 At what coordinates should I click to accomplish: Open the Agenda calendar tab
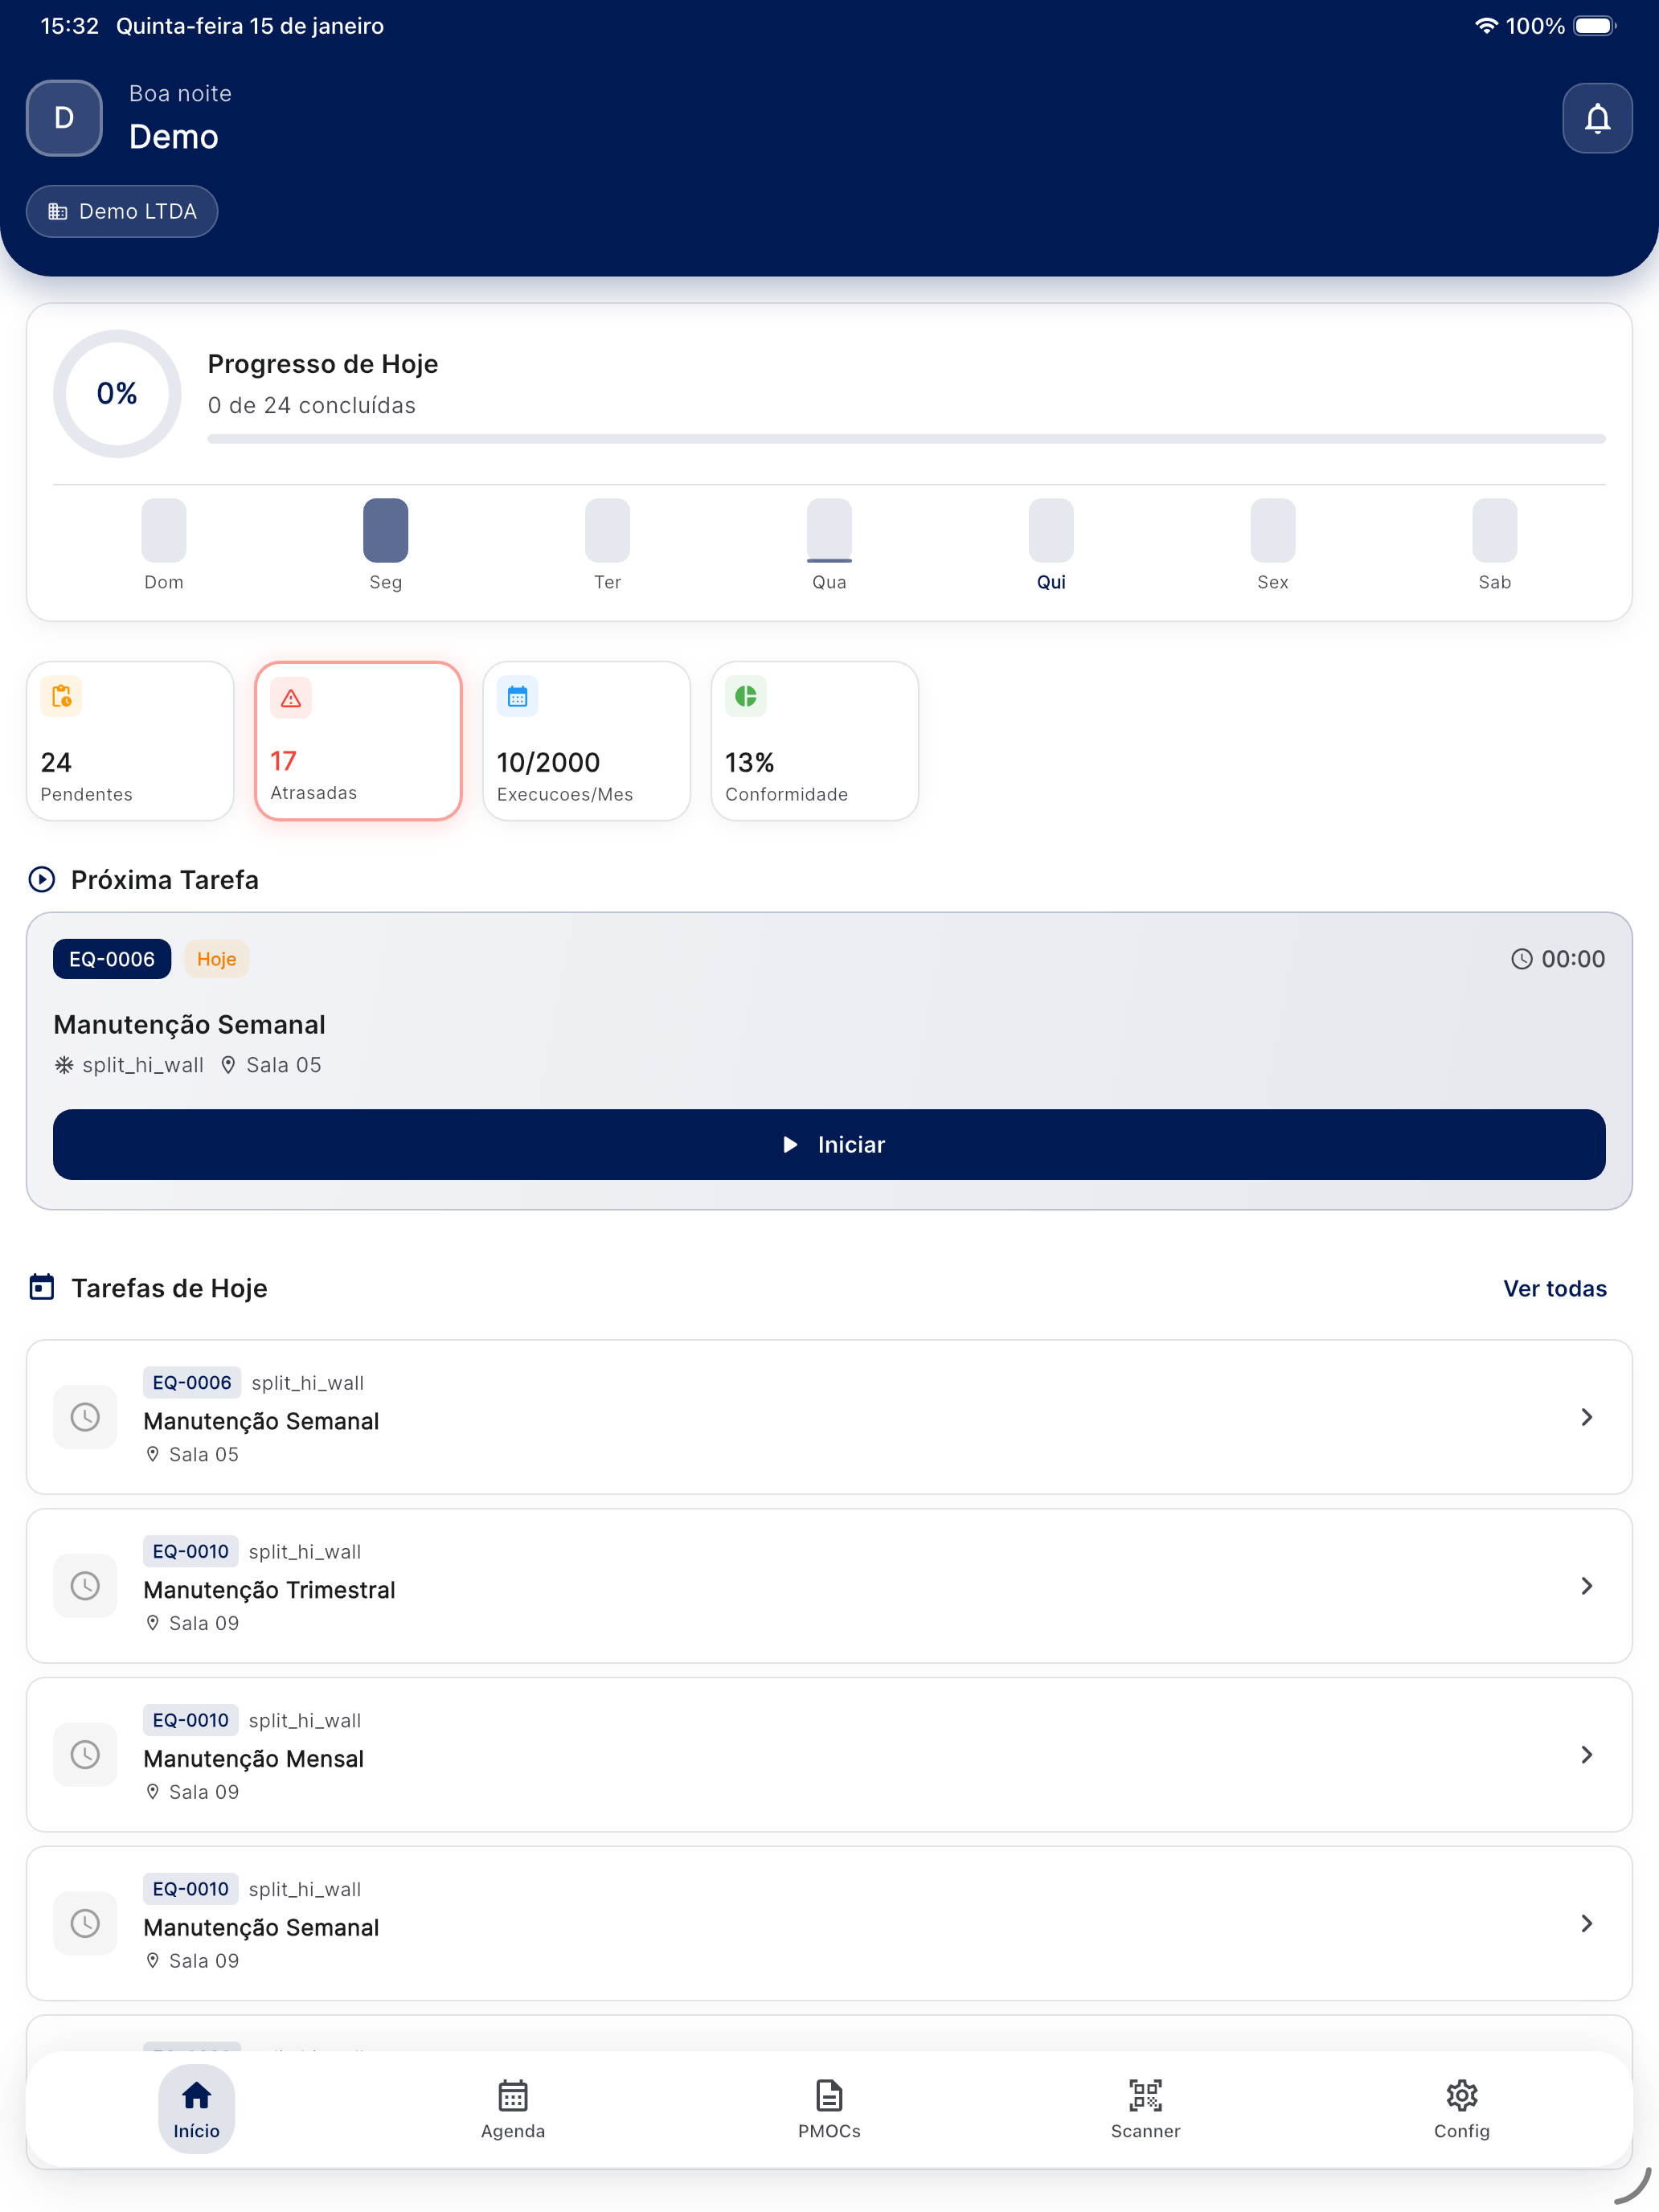click(x=513, y=2106)
